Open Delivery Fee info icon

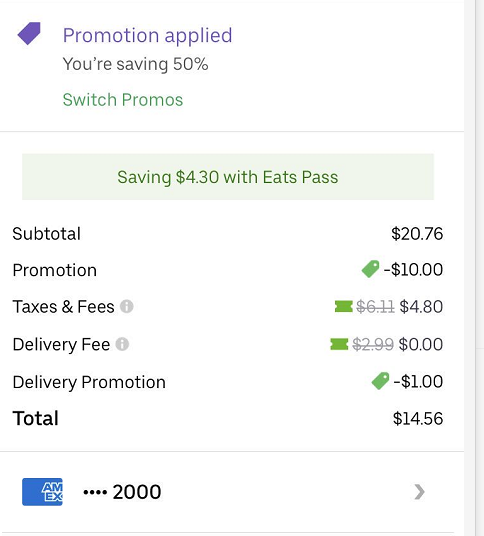[122, 344]
